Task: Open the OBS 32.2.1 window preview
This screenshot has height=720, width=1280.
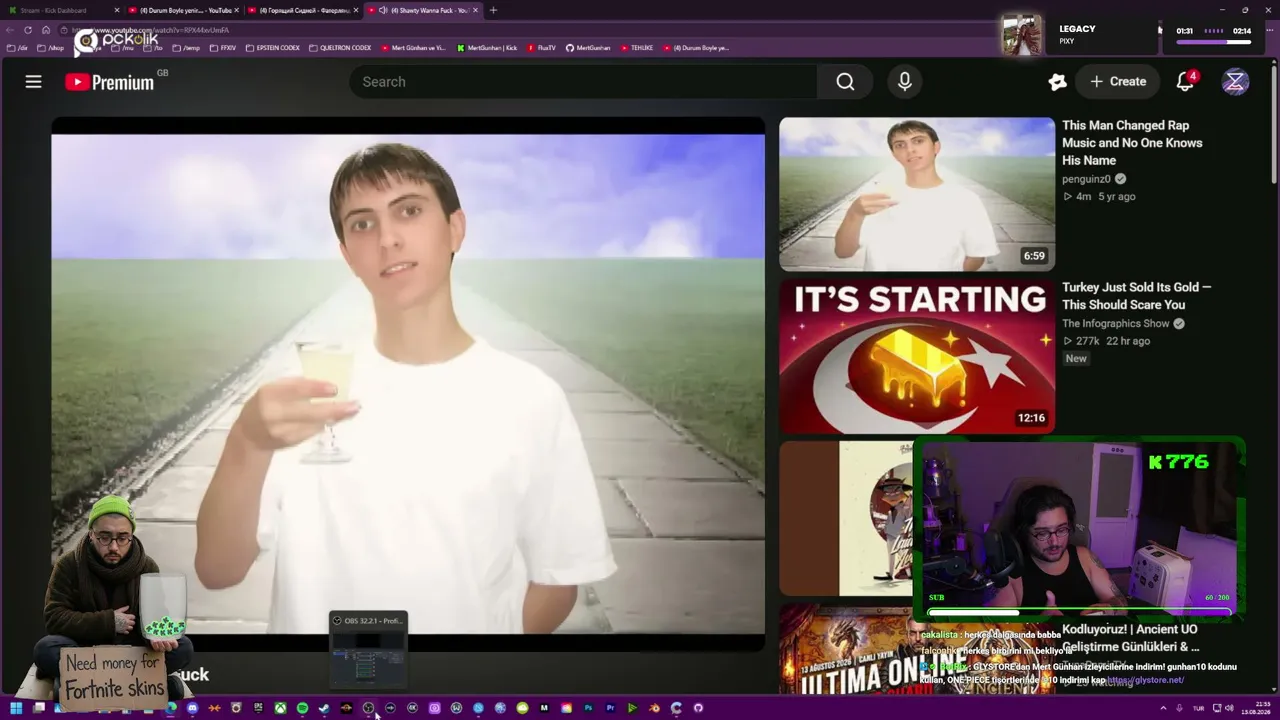Action: pos(368,648)
